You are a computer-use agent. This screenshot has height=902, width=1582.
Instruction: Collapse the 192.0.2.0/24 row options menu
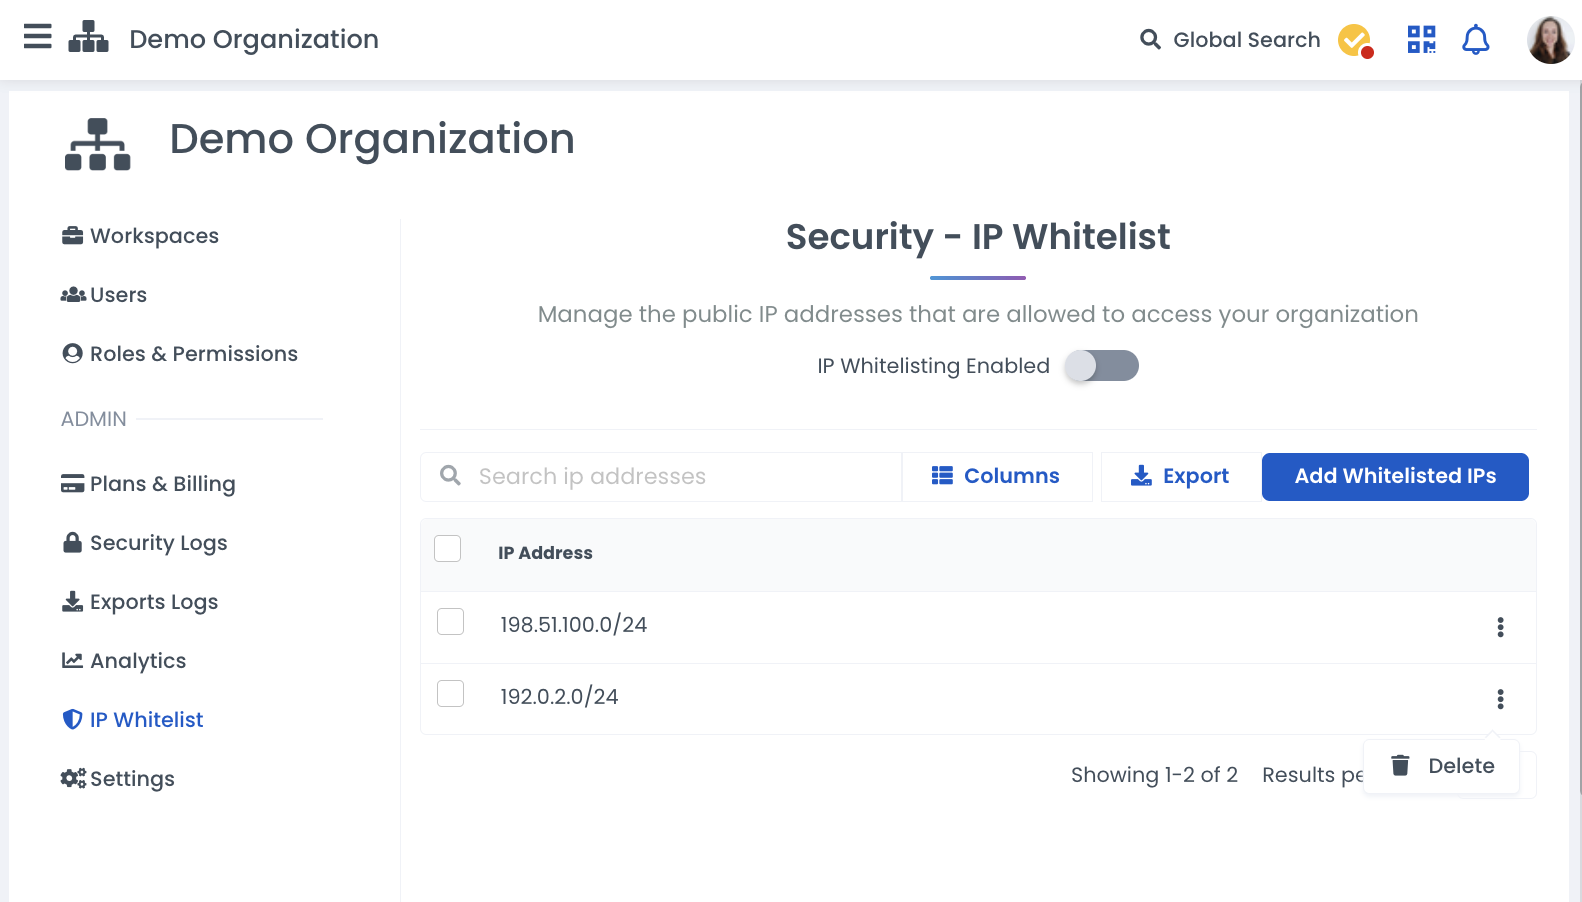tap(1500, 699)
